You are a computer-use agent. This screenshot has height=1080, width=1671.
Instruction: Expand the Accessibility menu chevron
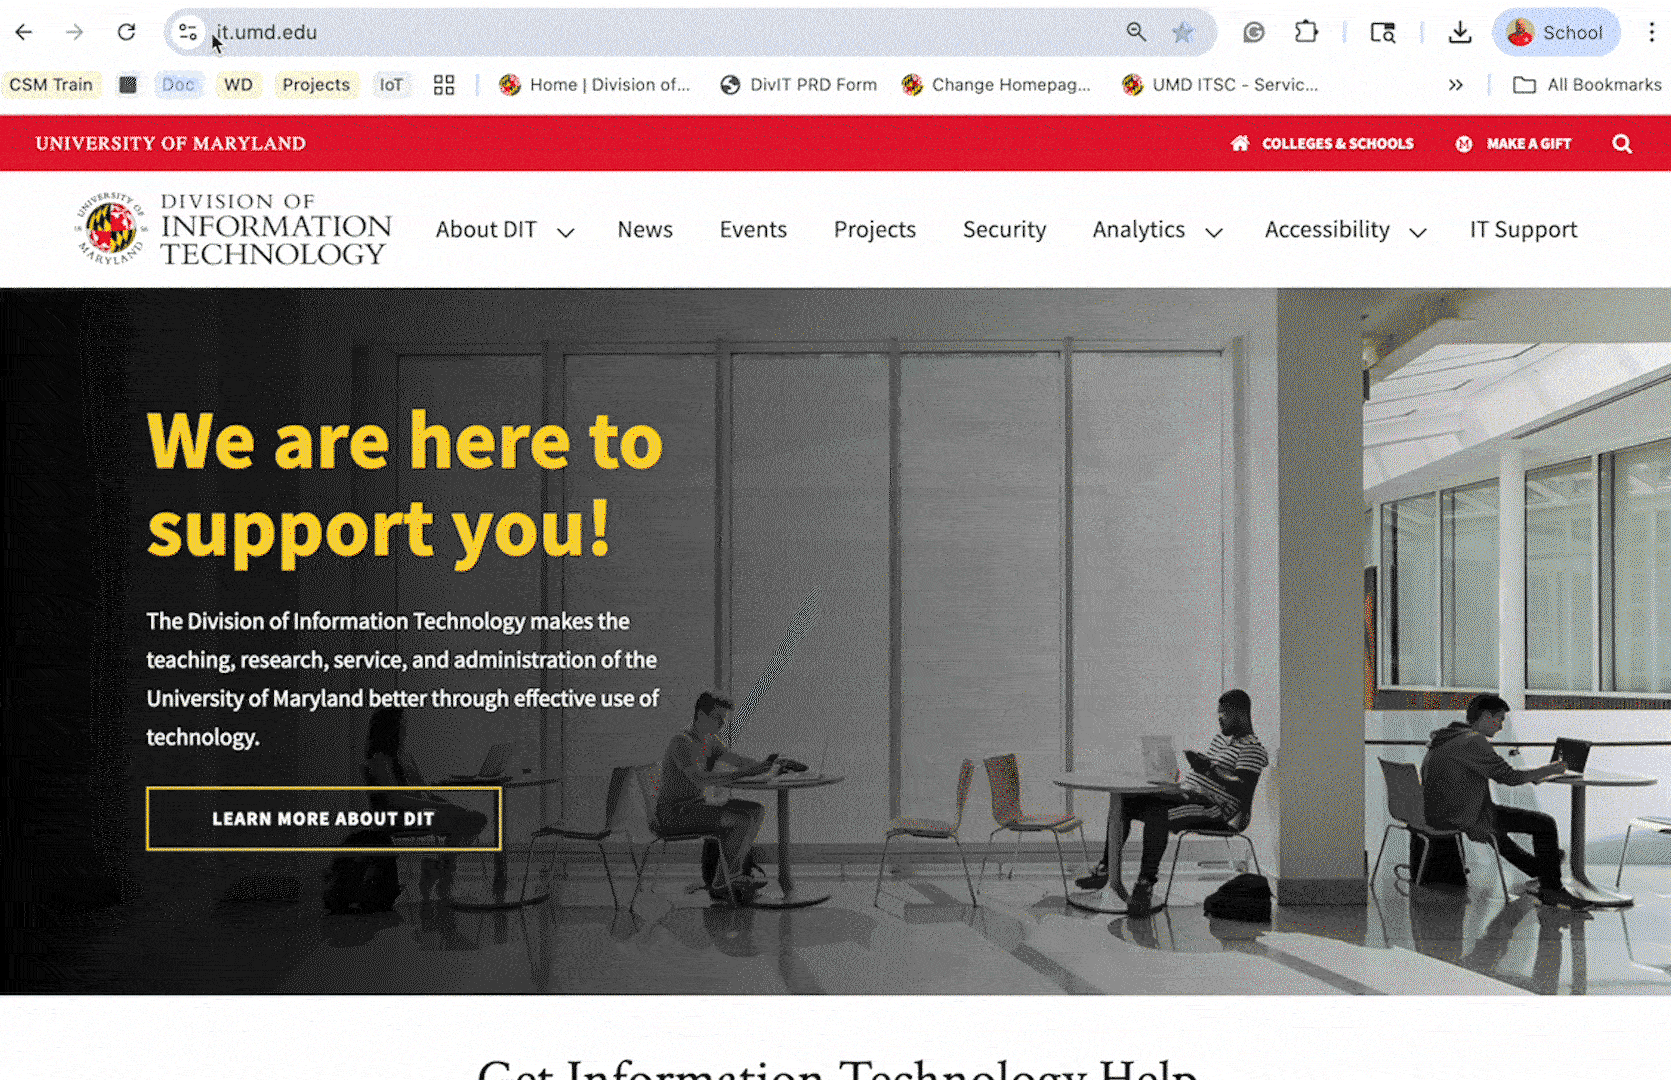1418,232
